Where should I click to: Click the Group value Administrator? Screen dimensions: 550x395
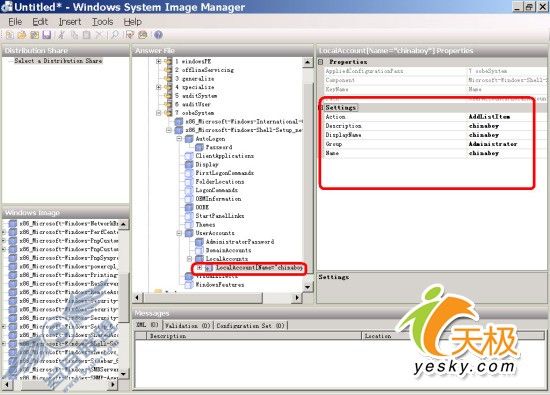493,144
